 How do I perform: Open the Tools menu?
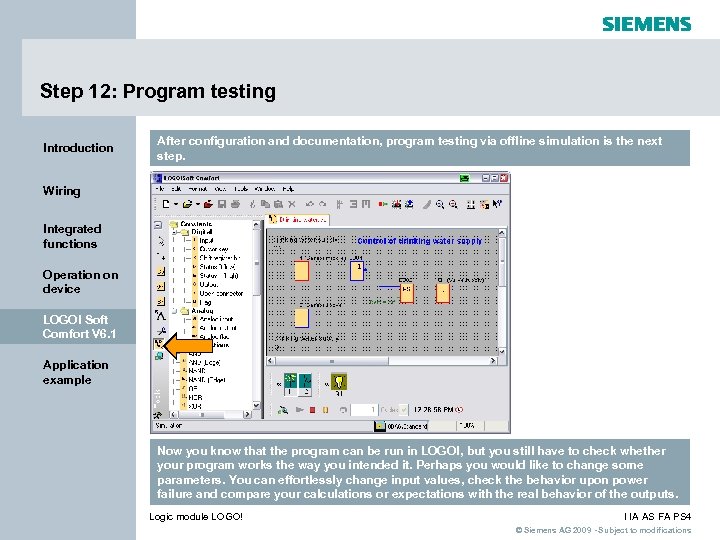[241, 189]
